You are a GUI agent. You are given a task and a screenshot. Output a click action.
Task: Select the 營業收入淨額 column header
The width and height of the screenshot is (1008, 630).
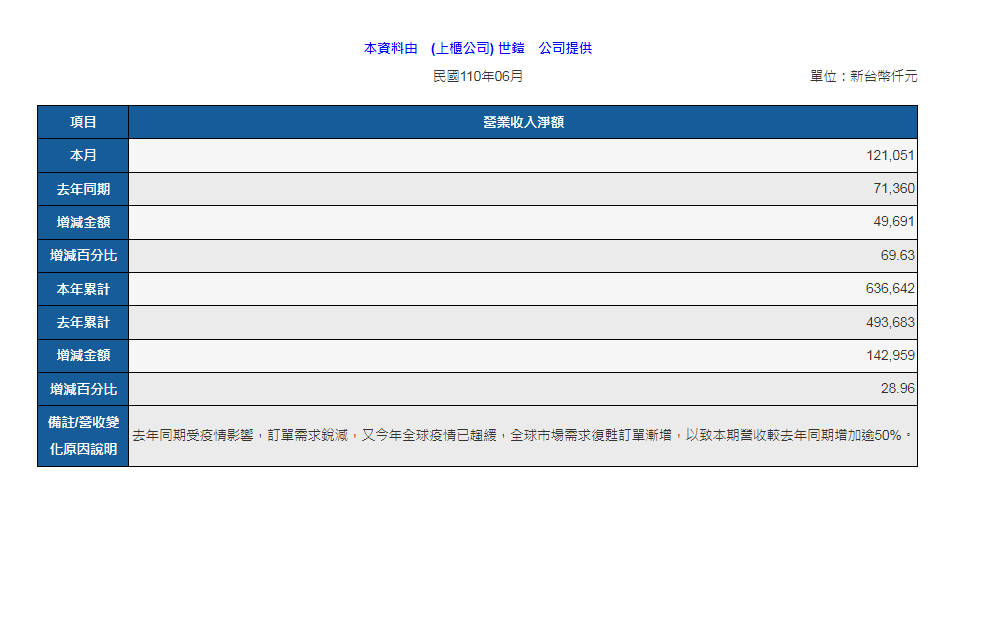523,122
